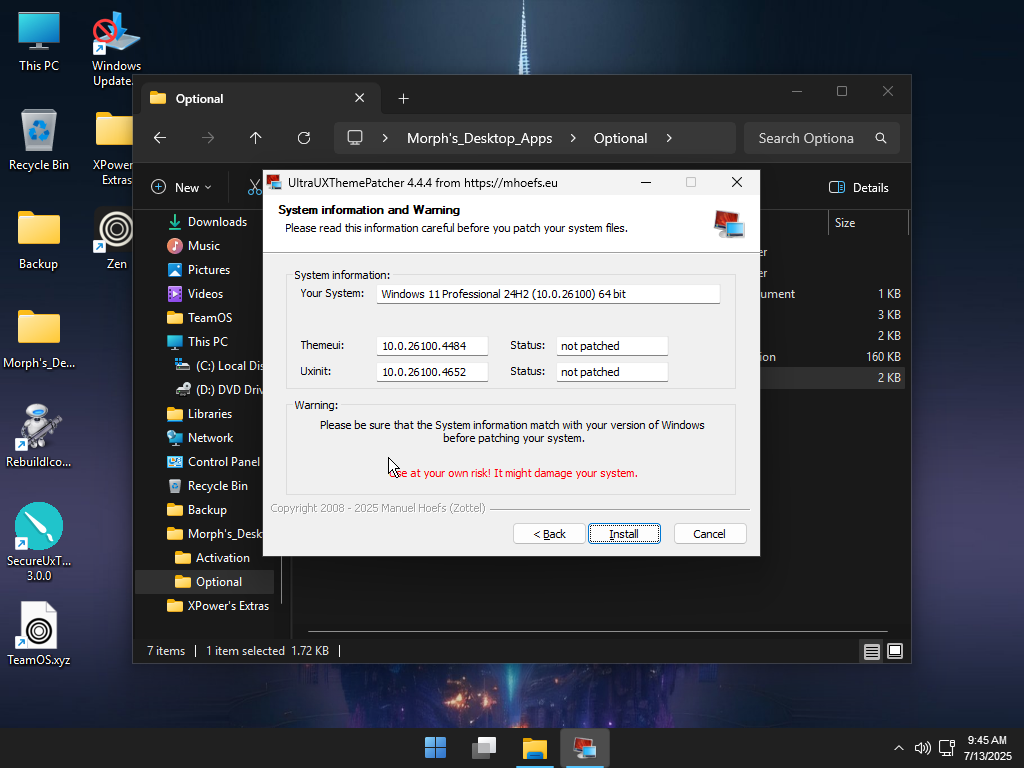The height and width of the screenshot is (768, 1024).
Task: Switch to large thumbnails view in status bar
Action: 895,651
